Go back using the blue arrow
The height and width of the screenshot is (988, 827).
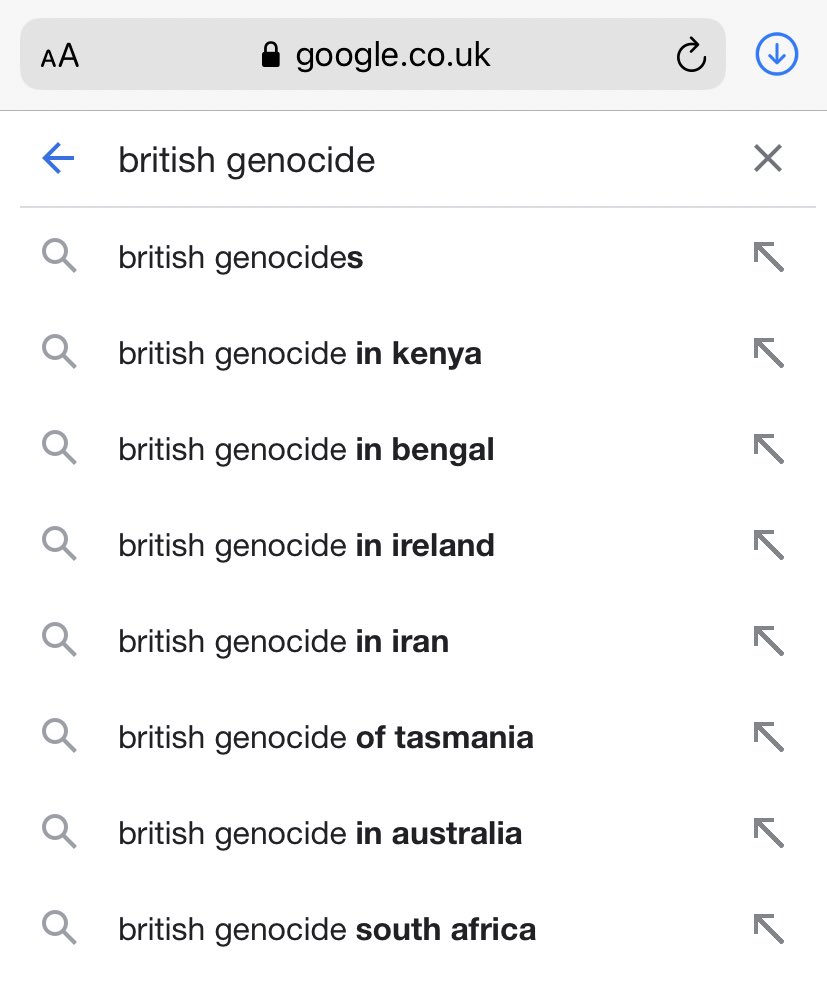coord(58,158)
